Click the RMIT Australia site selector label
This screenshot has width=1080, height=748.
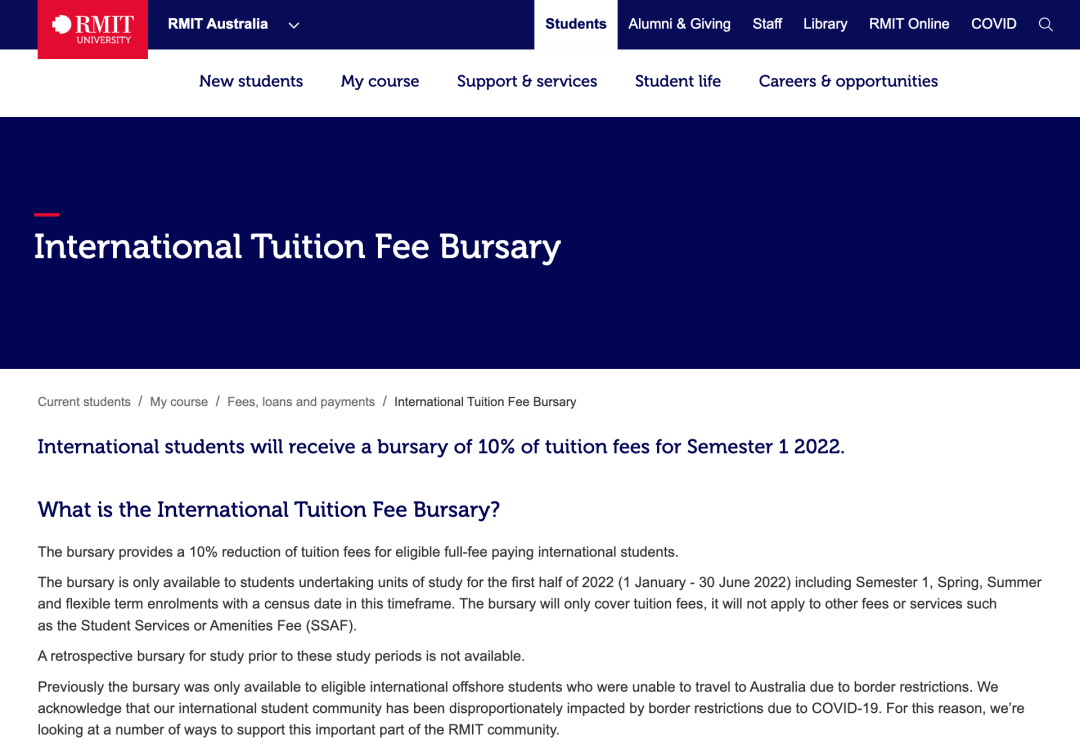tap(218, 24)
